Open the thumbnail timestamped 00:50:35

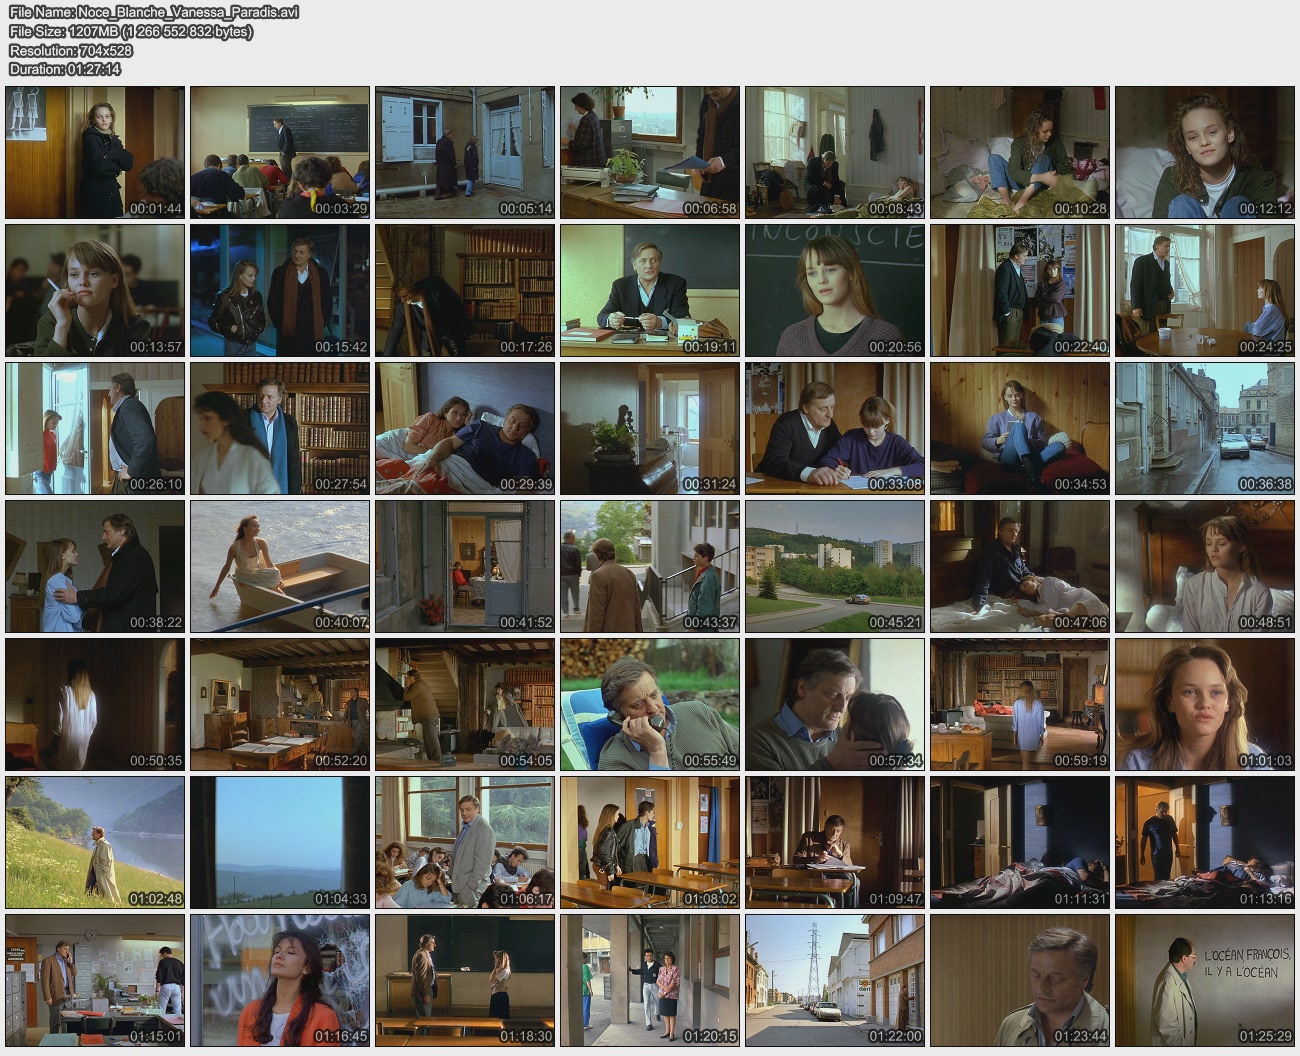click(95, 704)
